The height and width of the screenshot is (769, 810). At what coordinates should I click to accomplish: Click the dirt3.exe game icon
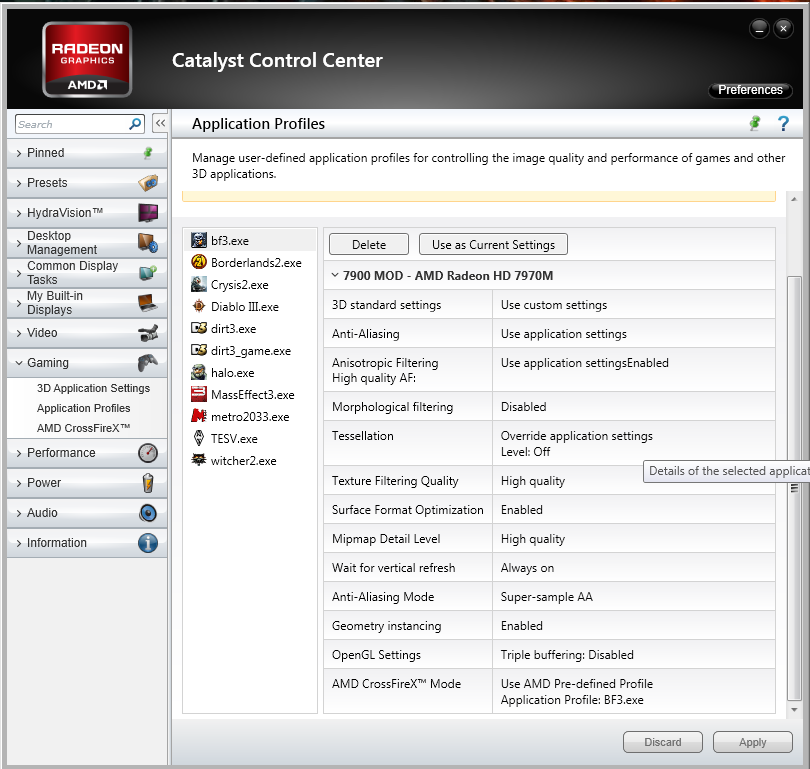tap(199, 328)
